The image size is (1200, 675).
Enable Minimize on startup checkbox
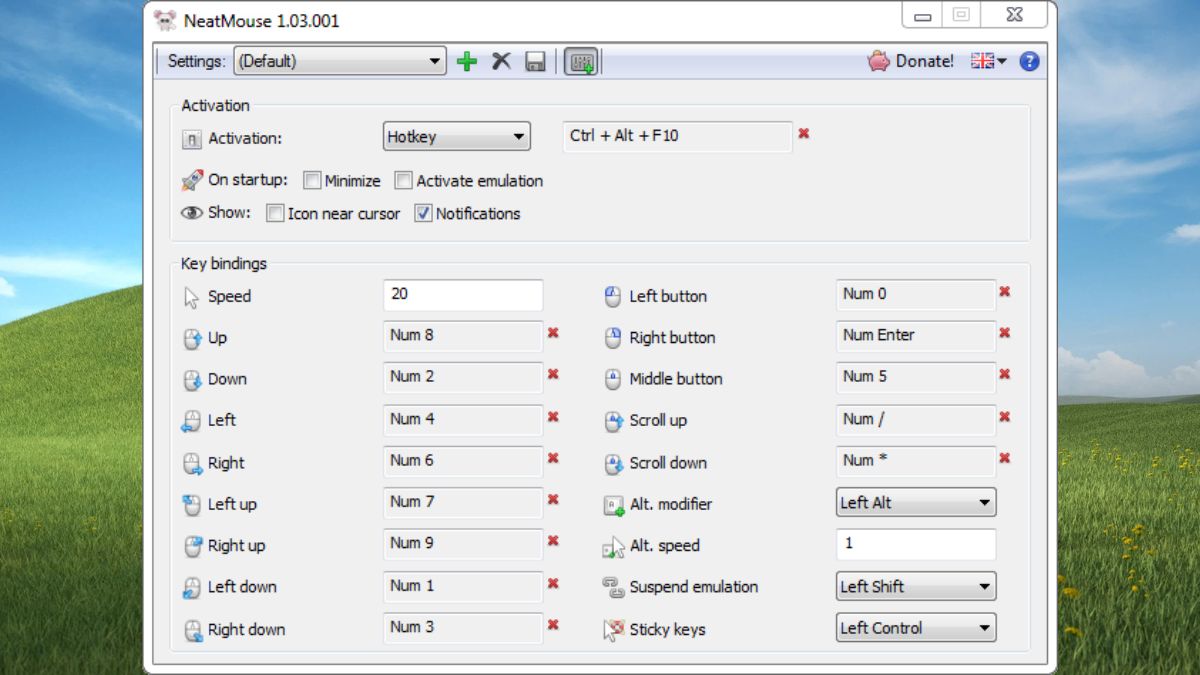(312, 181)
